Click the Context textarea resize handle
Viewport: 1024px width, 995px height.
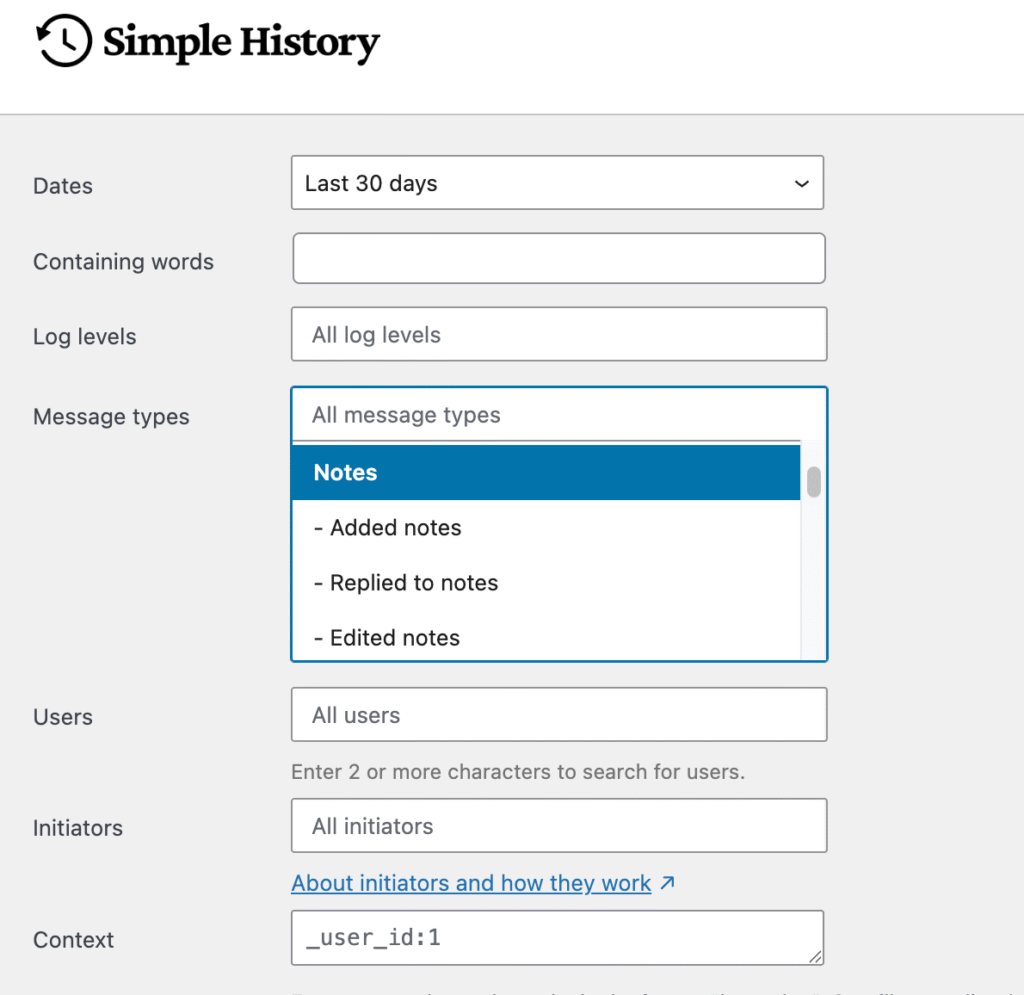pos(816,957)
